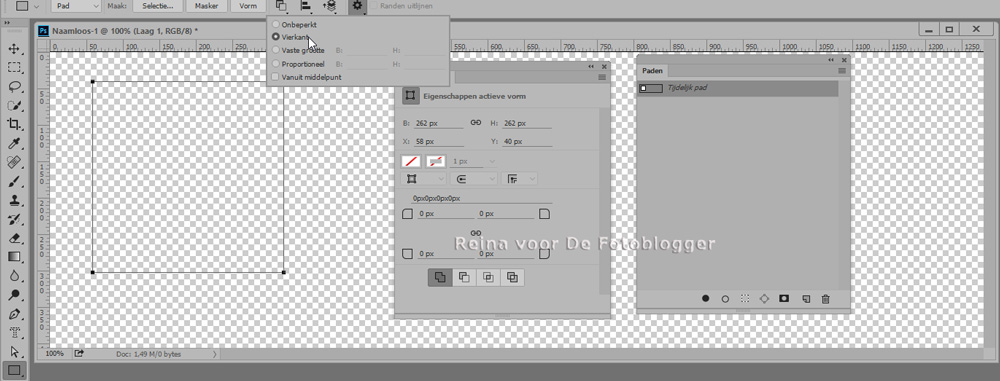Select the Rectangular Marquee tool
The width and height of the screenshot is (1000, 381).
pos(14,67)
